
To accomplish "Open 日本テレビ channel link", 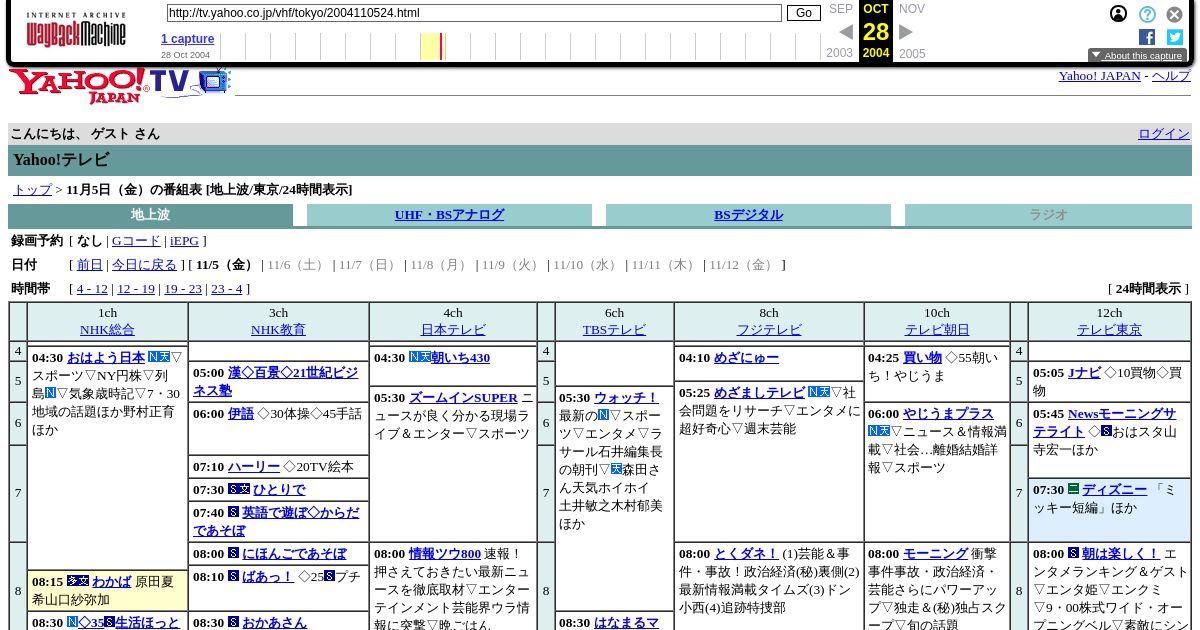I will (453, 330).
